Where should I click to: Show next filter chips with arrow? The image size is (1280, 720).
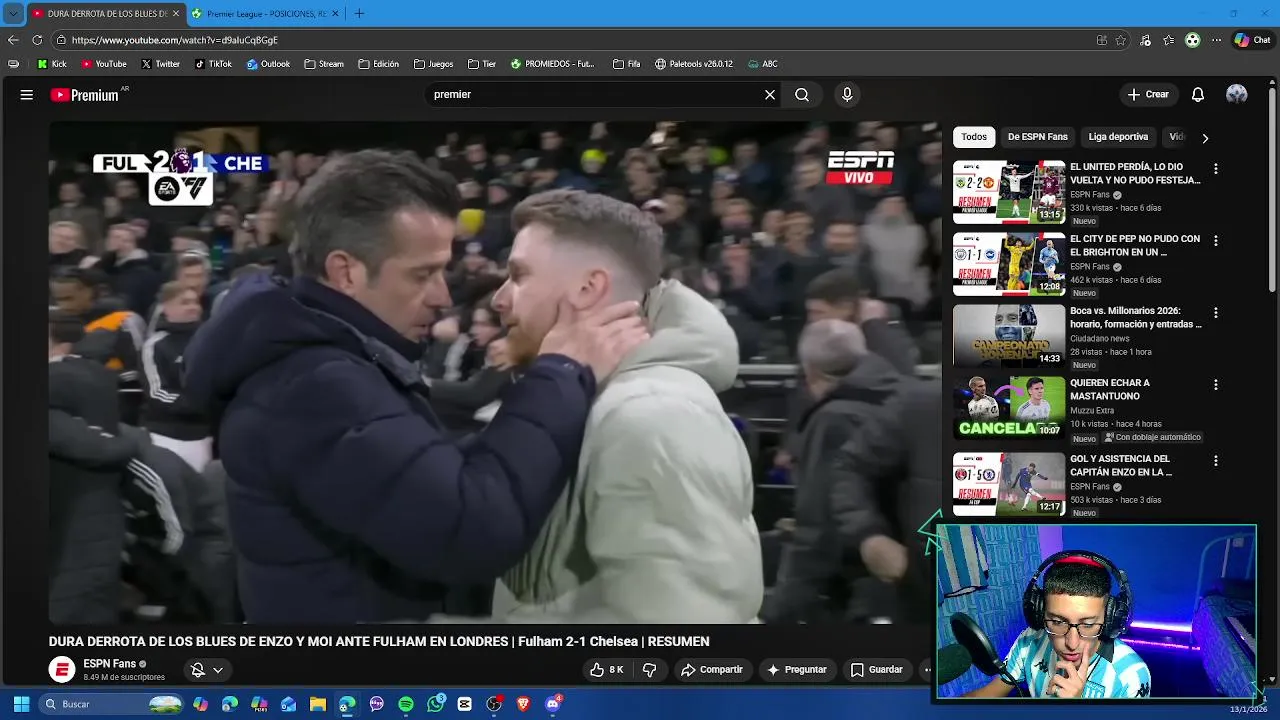pos(1205,138)
